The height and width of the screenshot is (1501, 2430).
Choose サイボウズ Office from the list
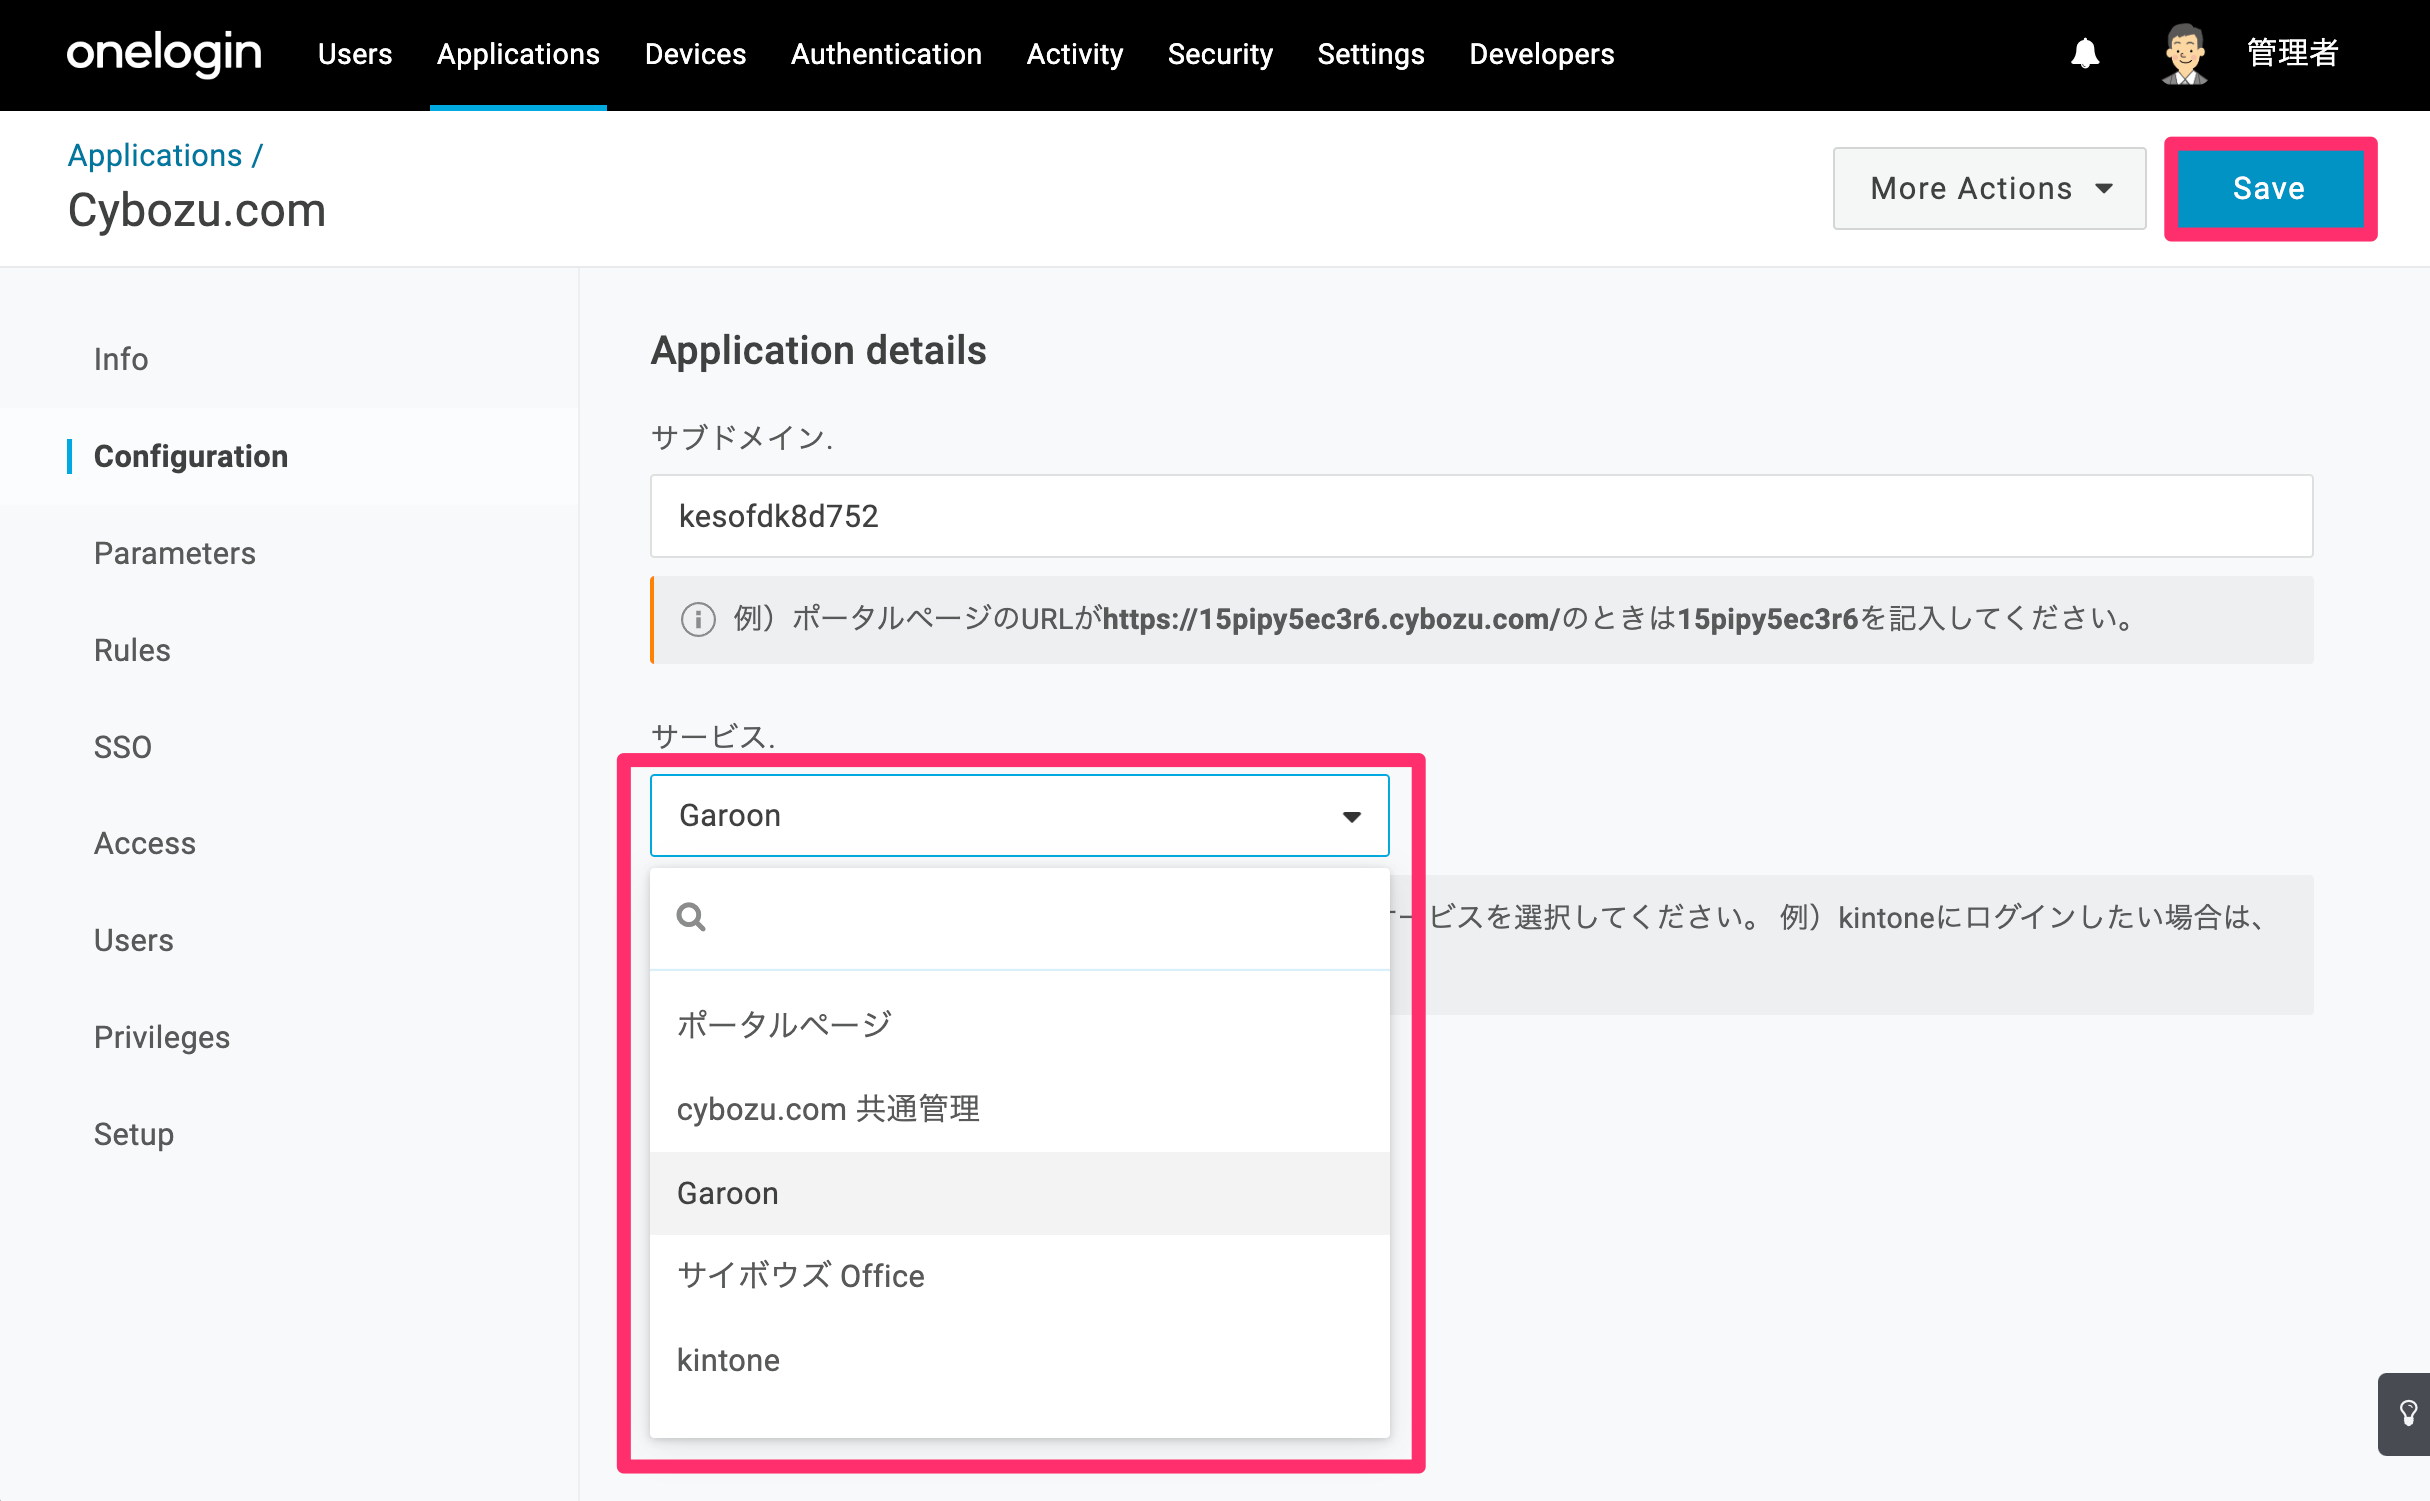1019,1276
